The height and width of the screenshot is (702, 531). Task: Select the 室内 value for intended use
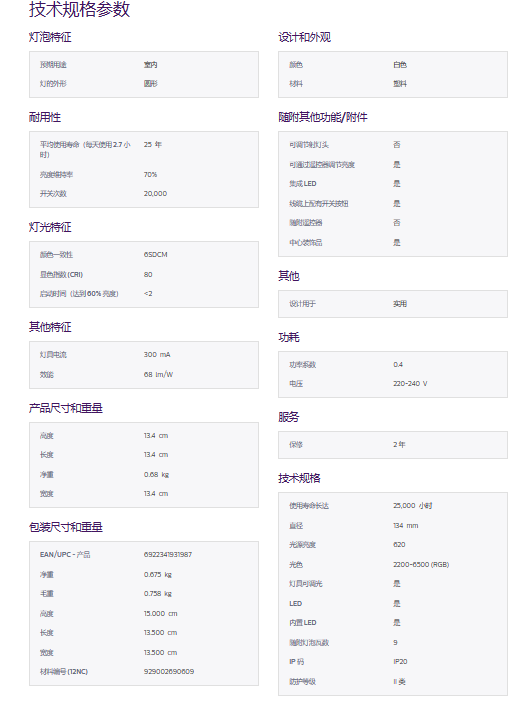[x=150, y=64]
